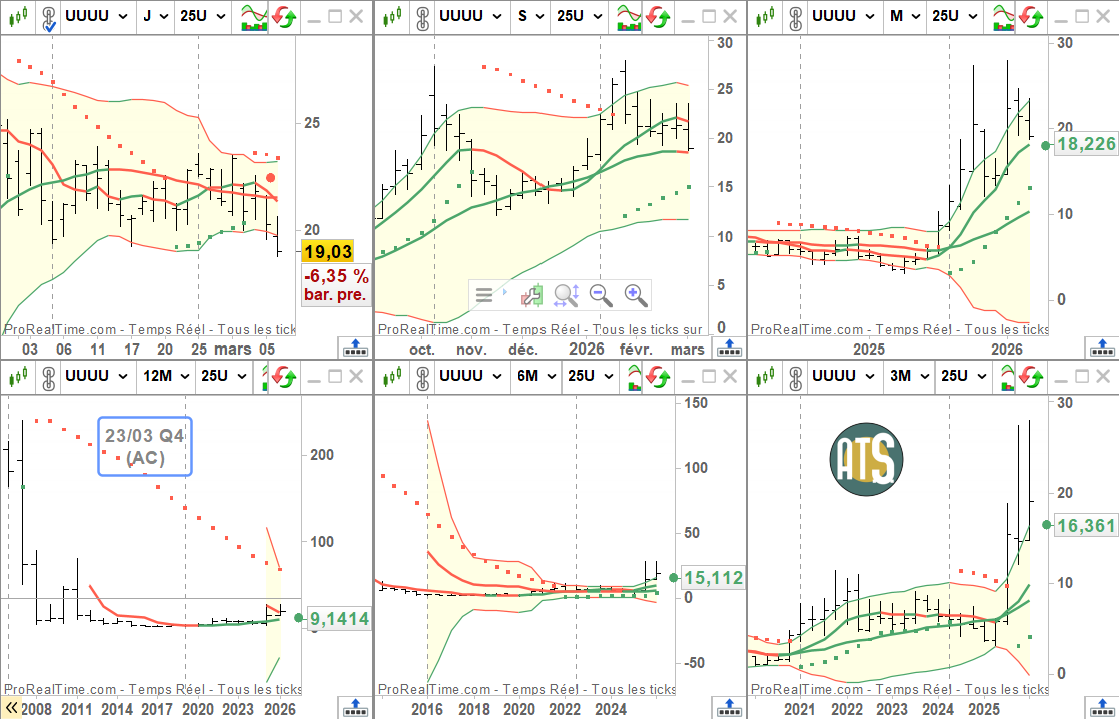Zoom in using the magnifier plus icon
Screen dimensions: 1119x719
coord(635,295)
